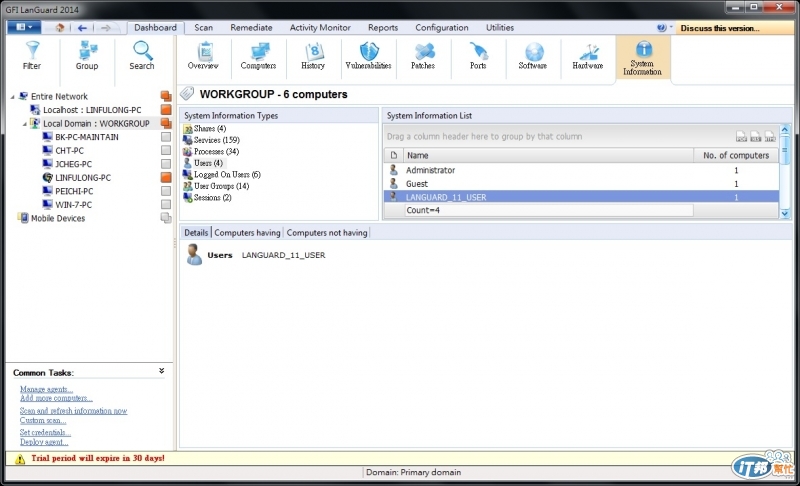Select CHT-PC computer

69,150
